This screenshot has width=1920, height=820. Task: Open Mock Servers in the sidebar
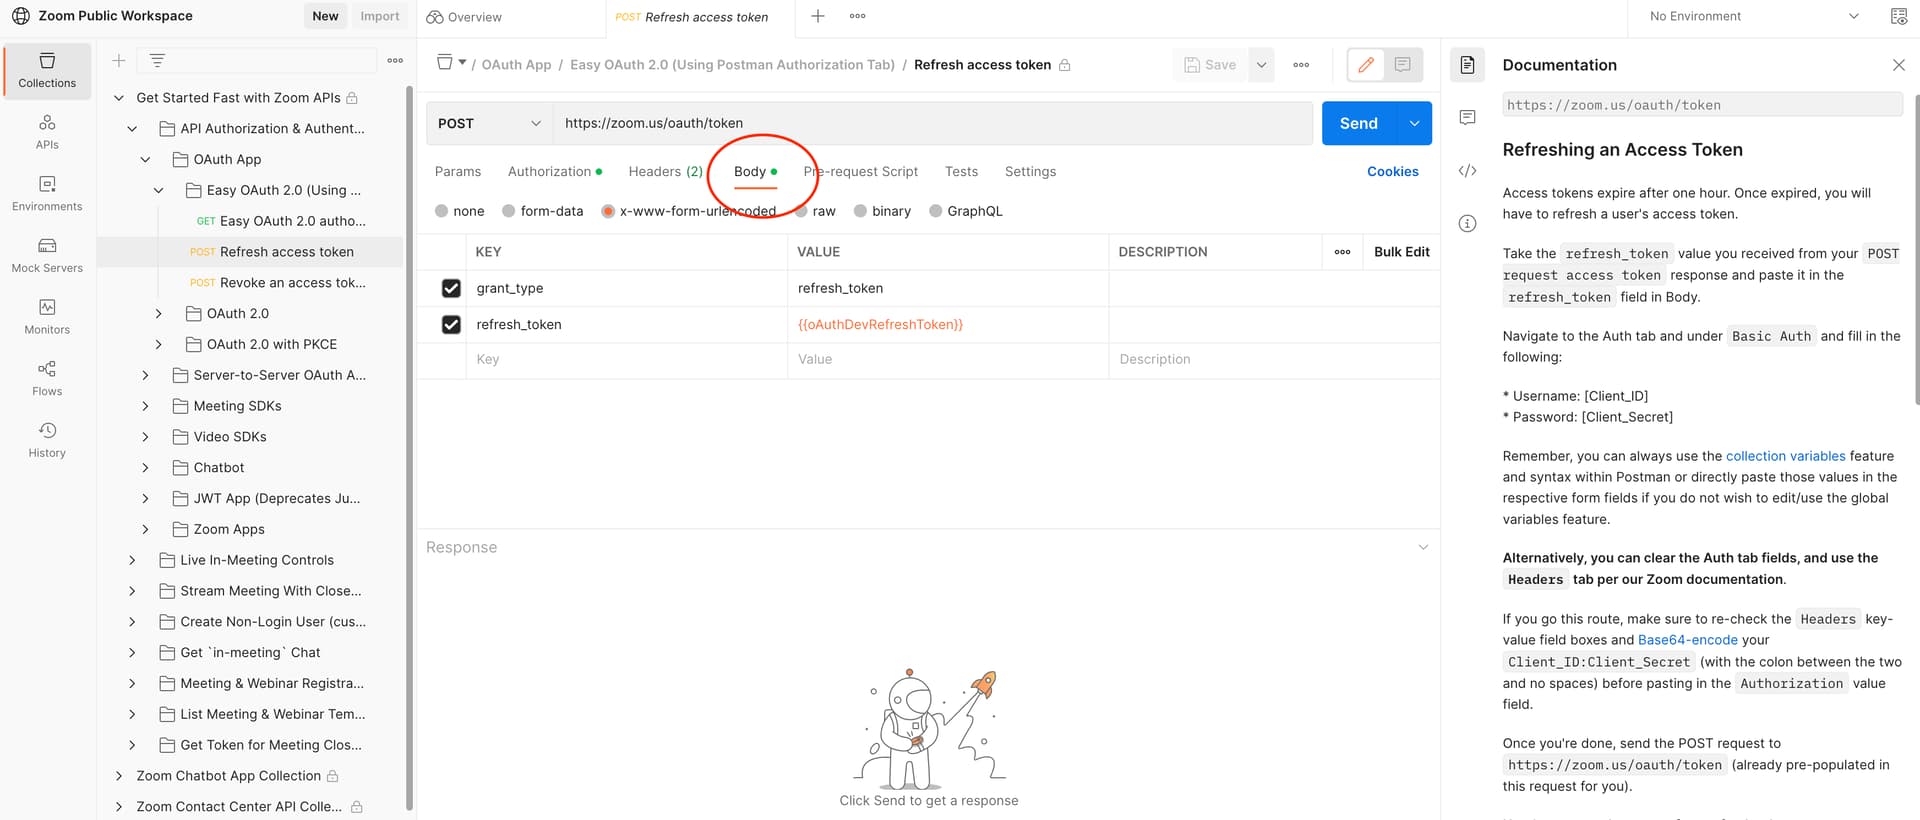(47, 256)
